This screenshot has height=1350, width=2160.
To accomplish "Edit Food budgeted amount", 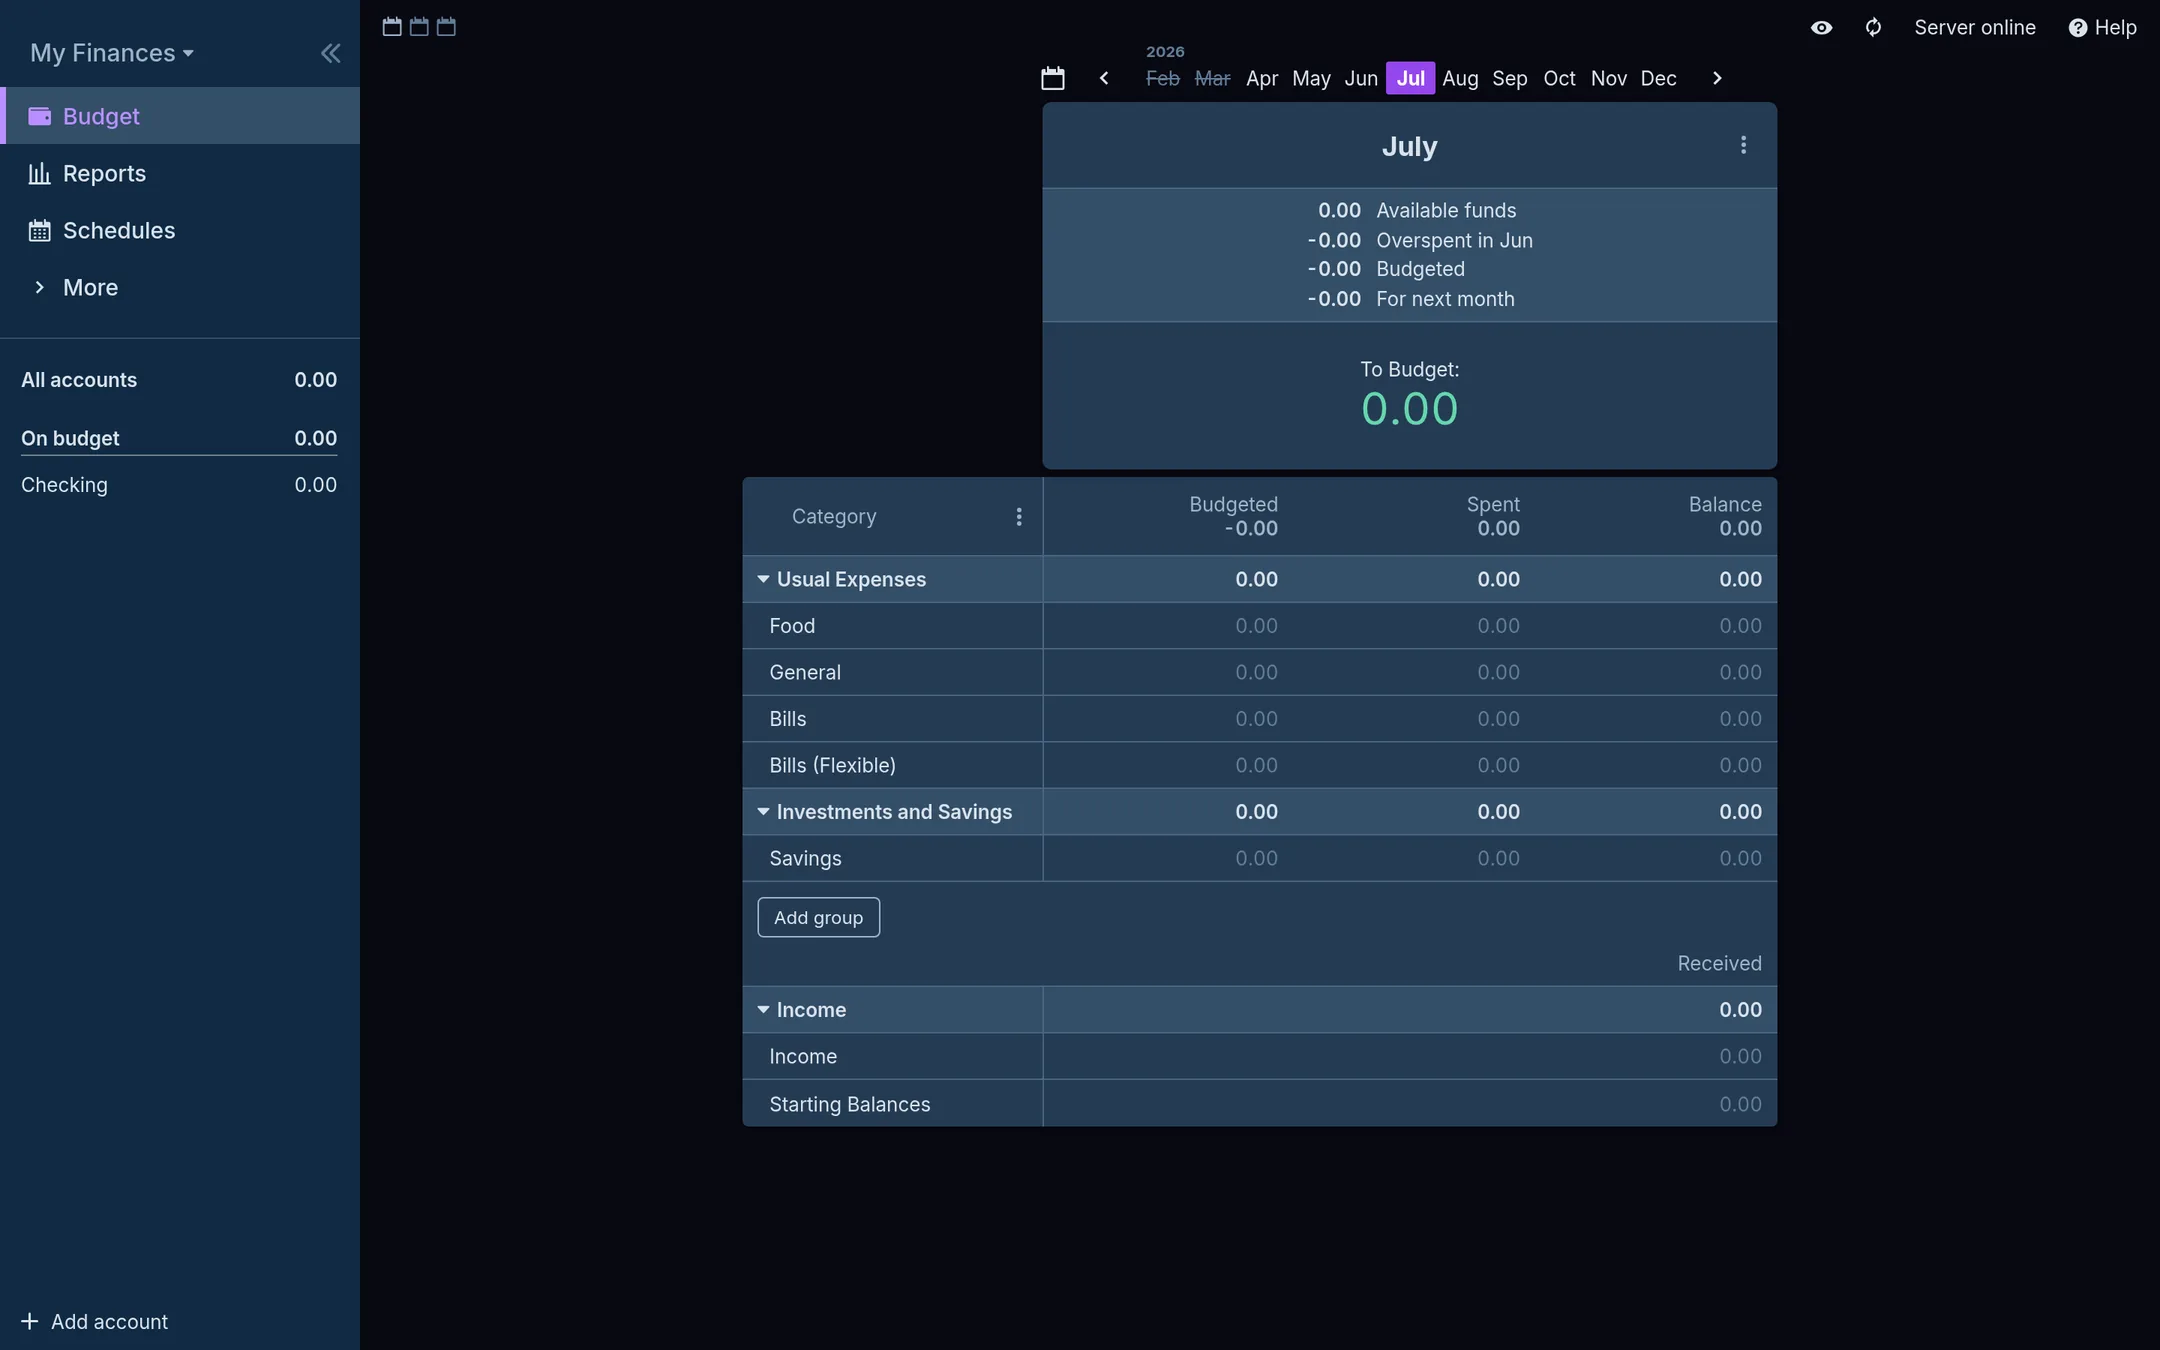I will (1256, 626).
